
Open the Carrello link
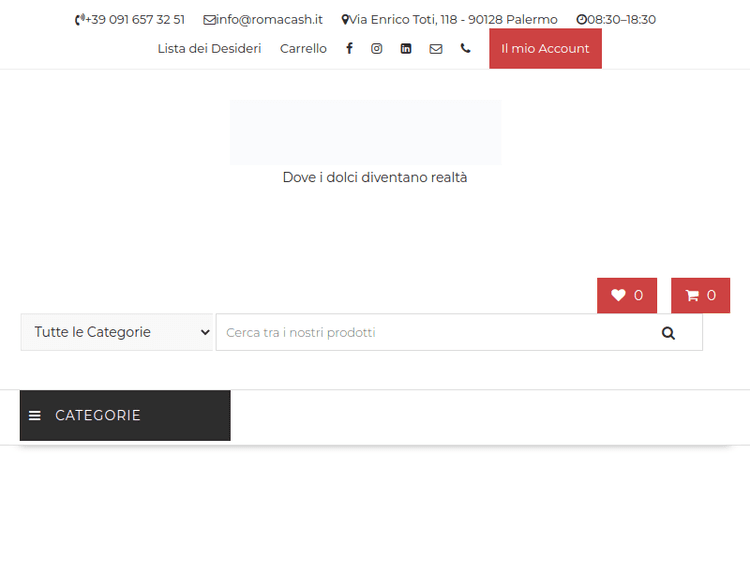tap(303, 48)
